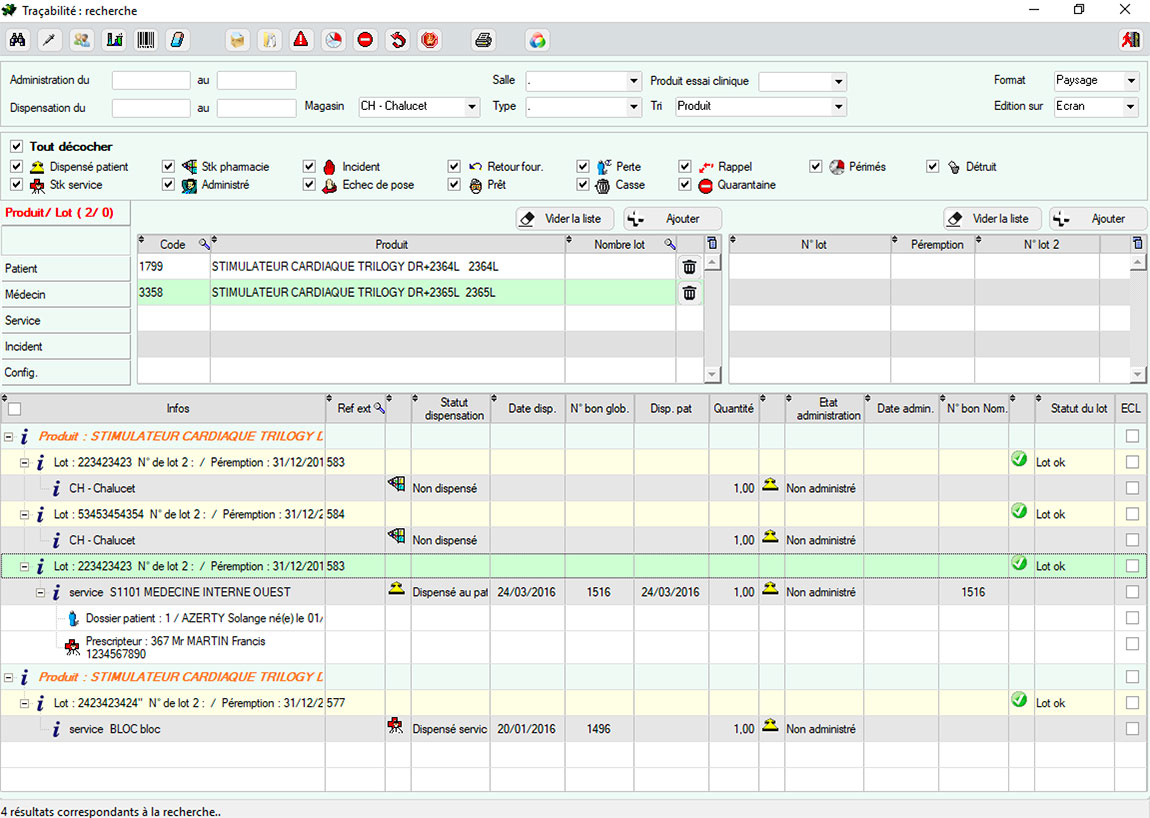Collapse the service S1101 MEDECINE INTERNE row
The width and height of the screenshot is (1150, 818).
pos(41,592)
